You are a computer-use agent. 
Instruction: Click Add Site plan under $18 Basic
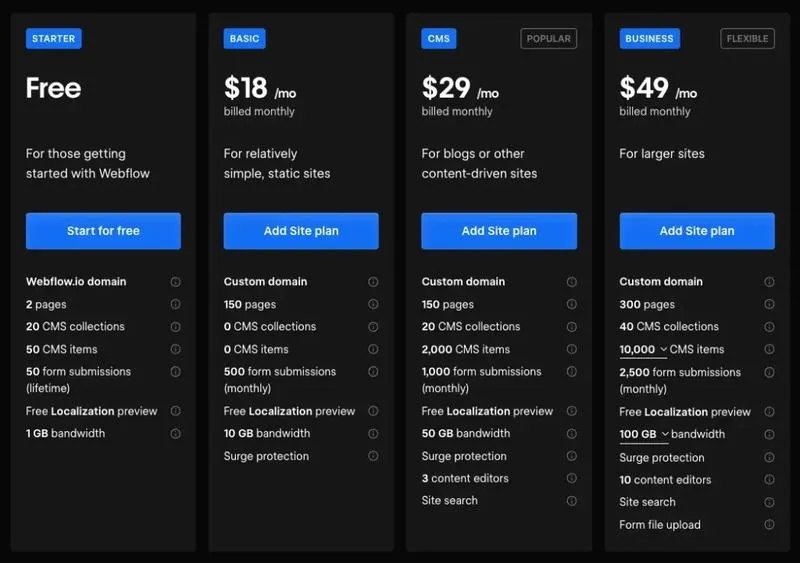point(301,231)
